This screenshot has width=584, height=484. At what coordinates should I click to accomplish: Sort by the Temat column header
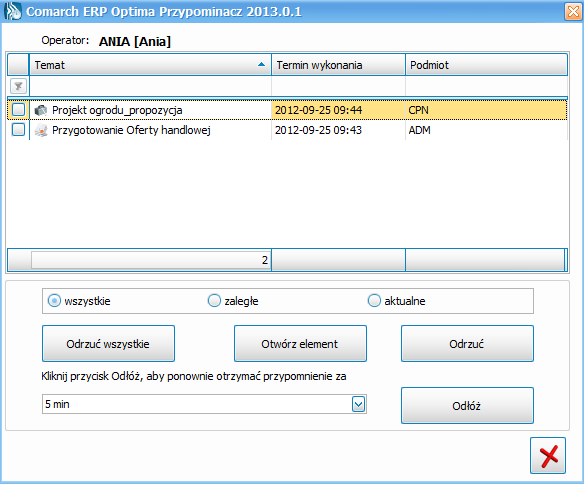pos(150,65)
